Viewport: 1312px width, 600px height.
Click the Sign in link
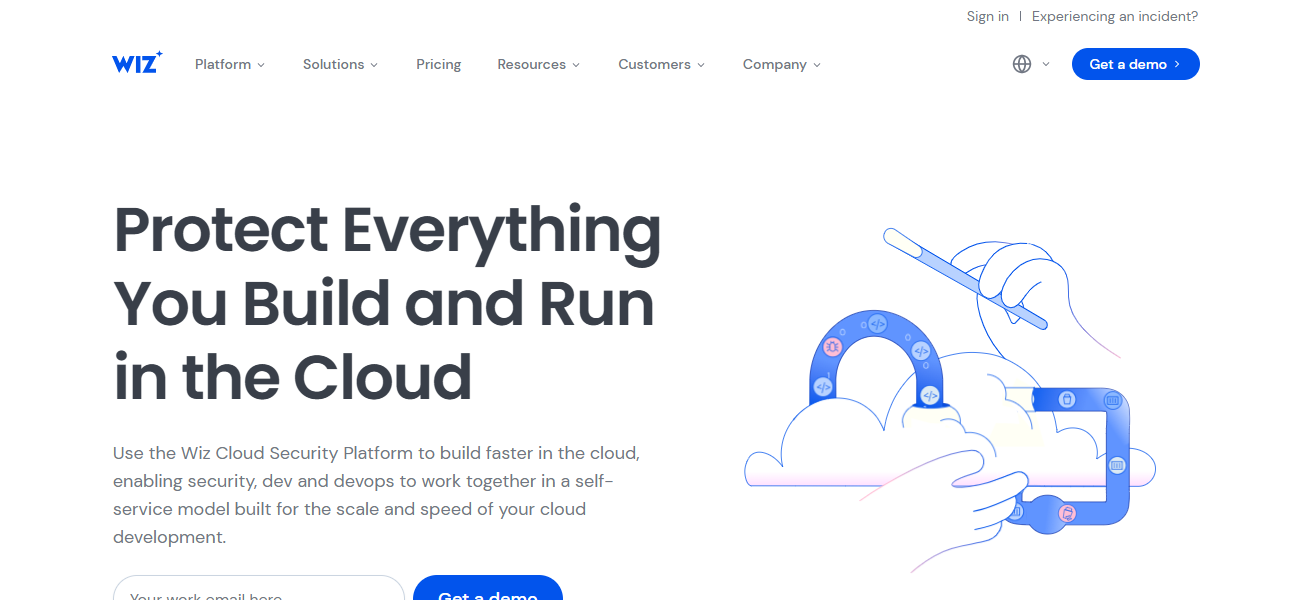(987, 16)
